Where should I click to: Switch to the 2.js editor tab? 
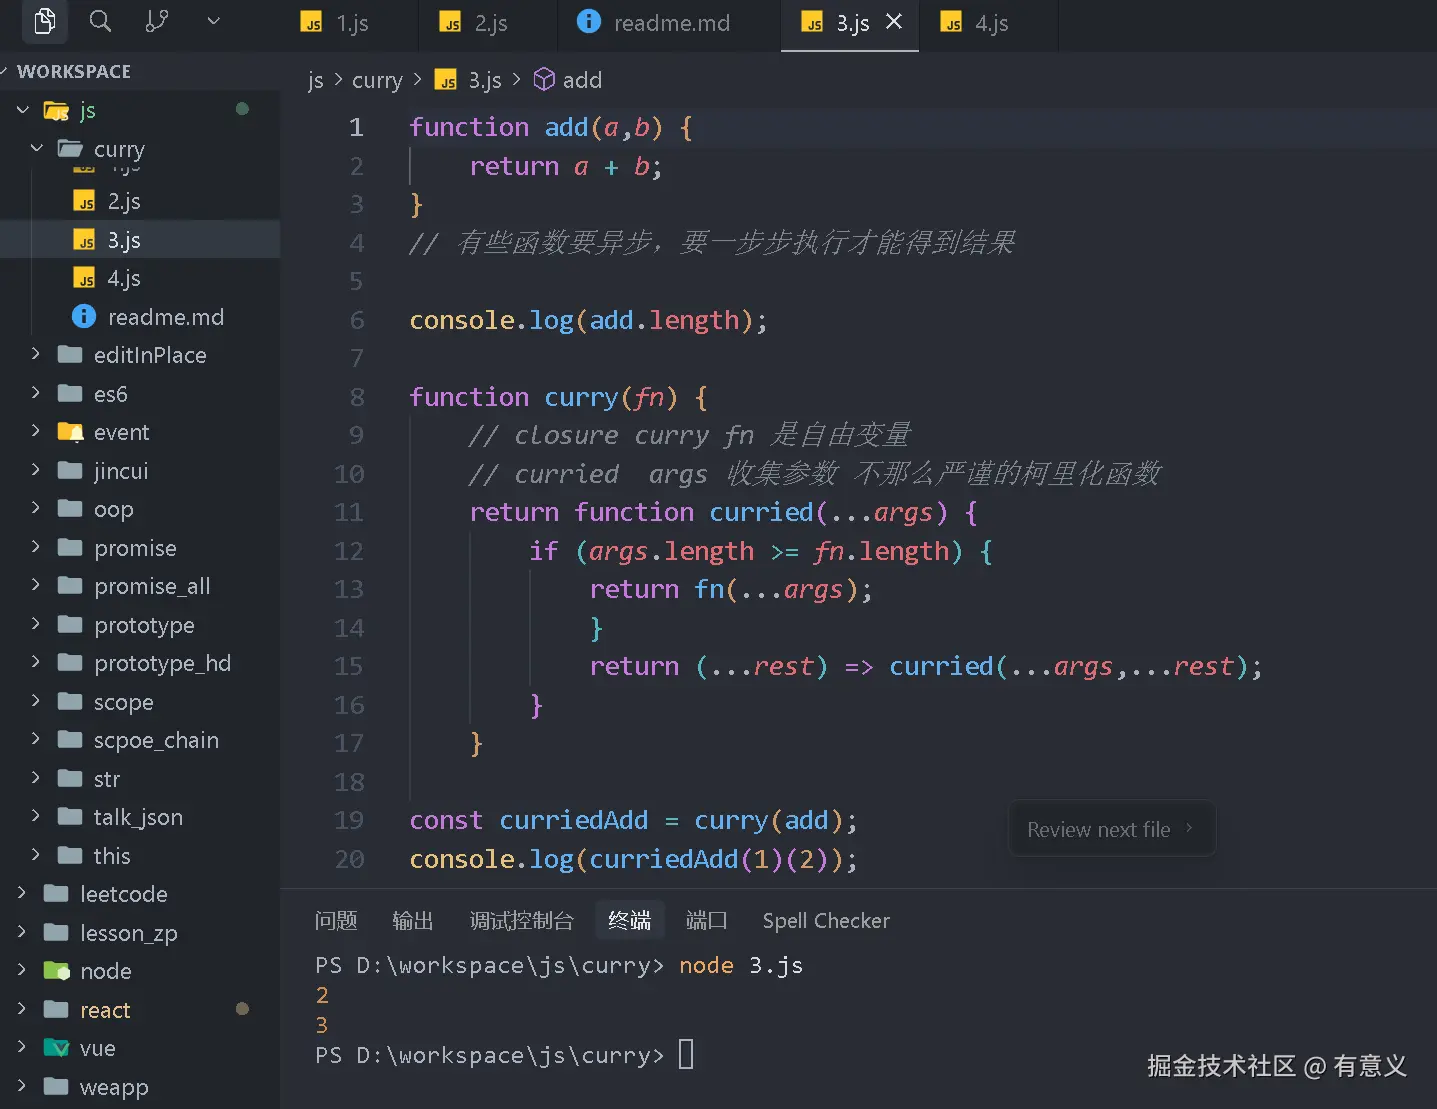488,23
